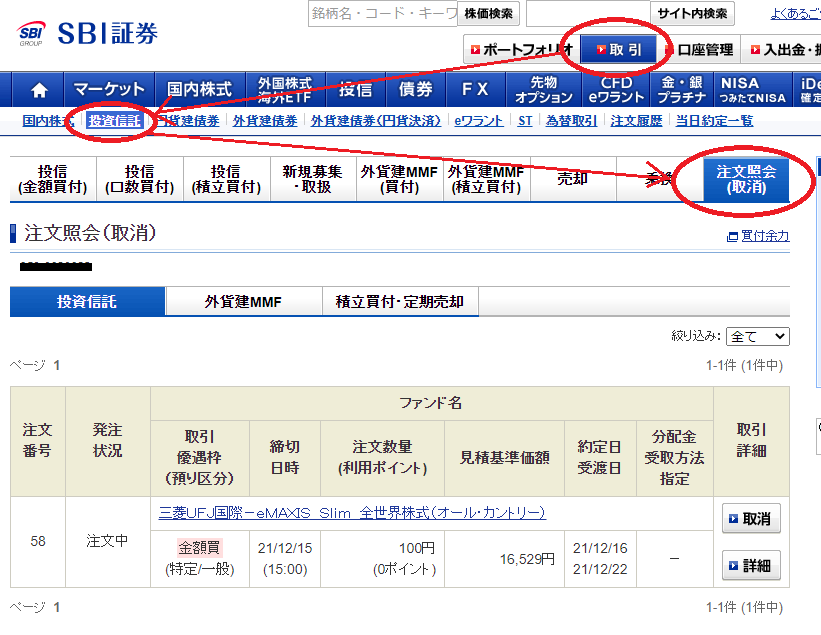The height and width of the screenshot is (635, 821).
Task: Open the NISA つみたてNISA tab
Action: 753,90
